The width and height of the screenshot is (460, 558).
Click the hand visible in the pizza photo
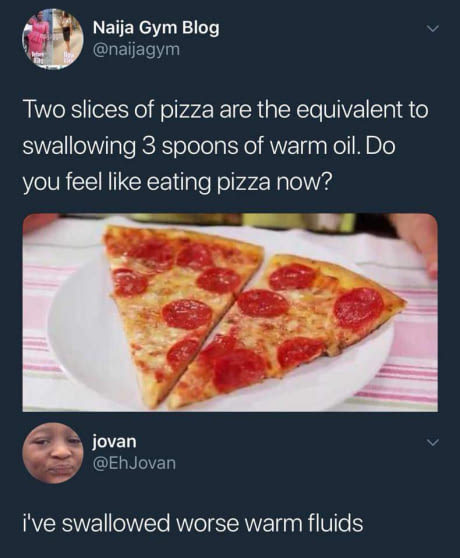coord(416,242)
